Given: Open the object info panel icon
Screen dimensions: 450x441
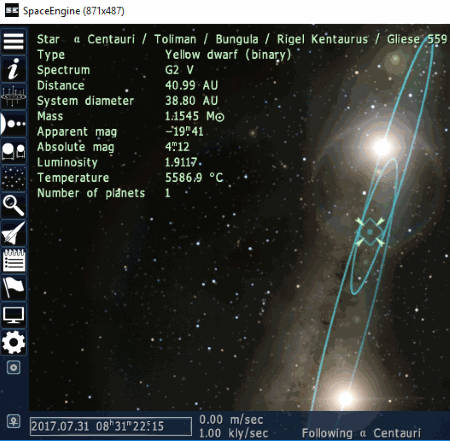Looking at the screenshot, I should (13, 69).
